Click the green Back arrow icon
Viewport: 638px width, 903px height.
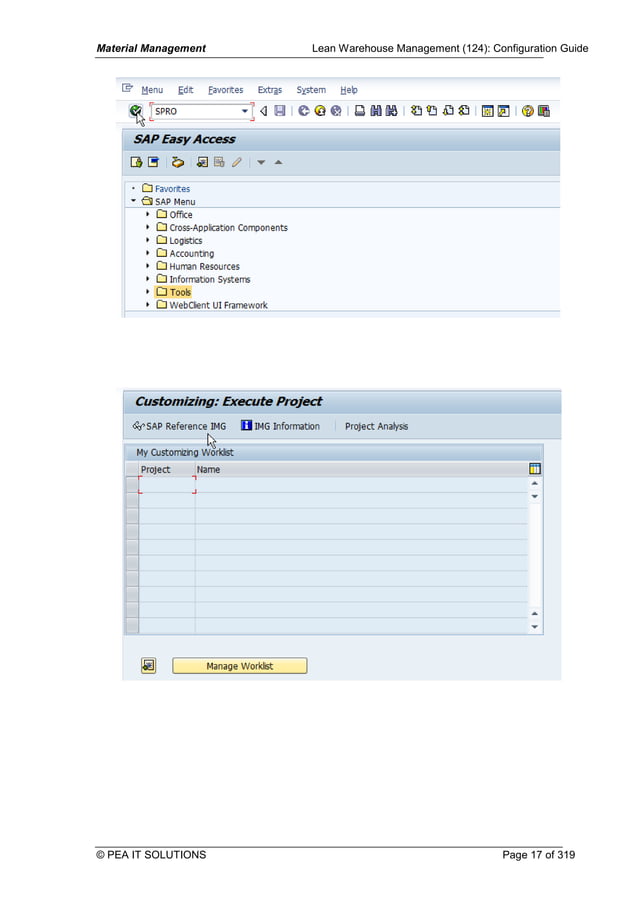point(303,111)
